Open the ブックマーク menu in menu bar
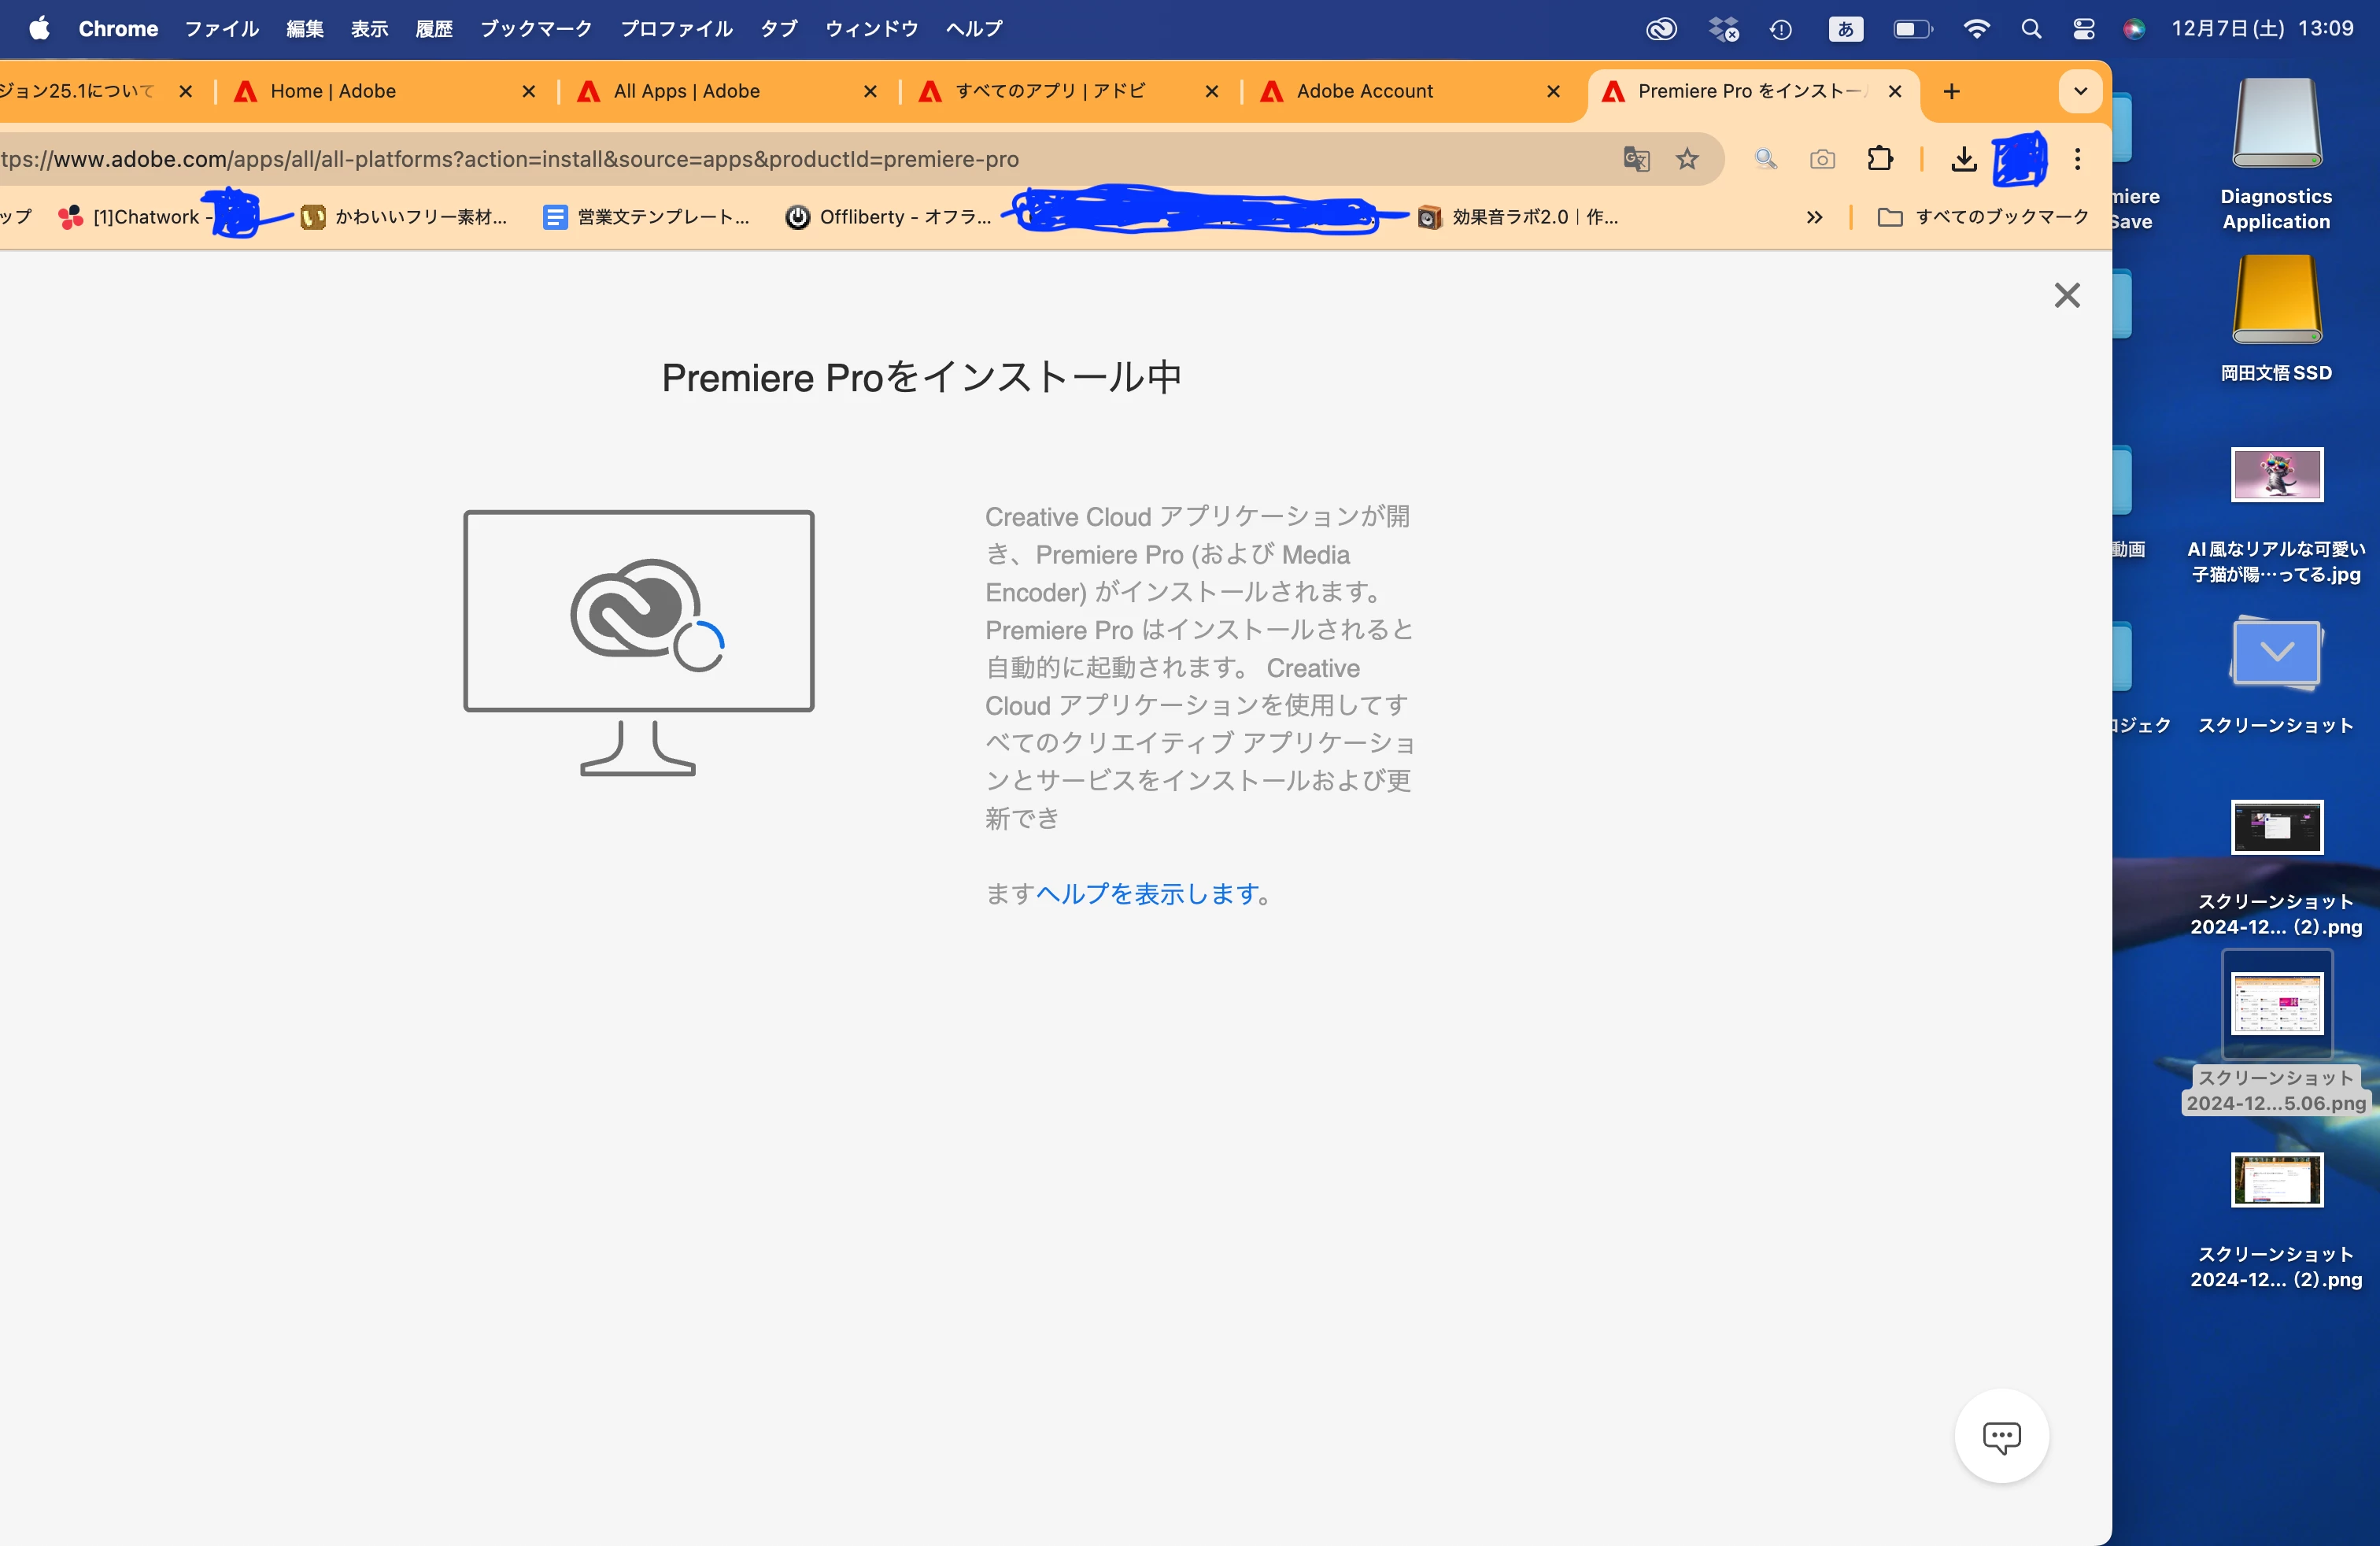The image size is (2380, 1546). [x=536, y=29]
